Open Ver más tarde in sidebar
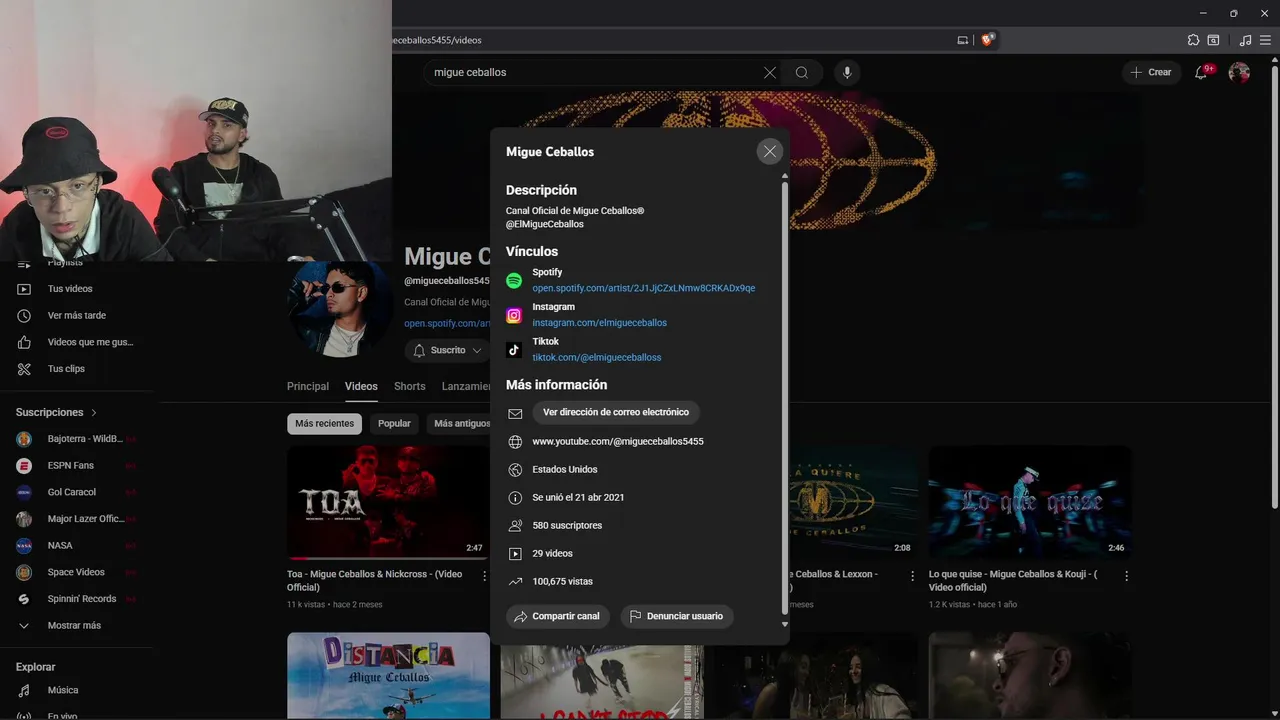1280x720 pixels. pos(76,315)
